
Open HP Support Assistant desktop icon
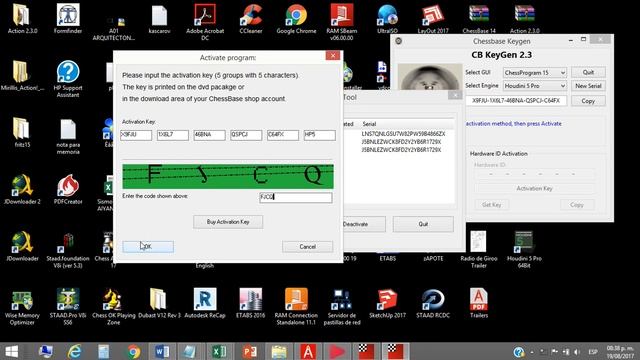pyautogui.click(x=68, y=79)
